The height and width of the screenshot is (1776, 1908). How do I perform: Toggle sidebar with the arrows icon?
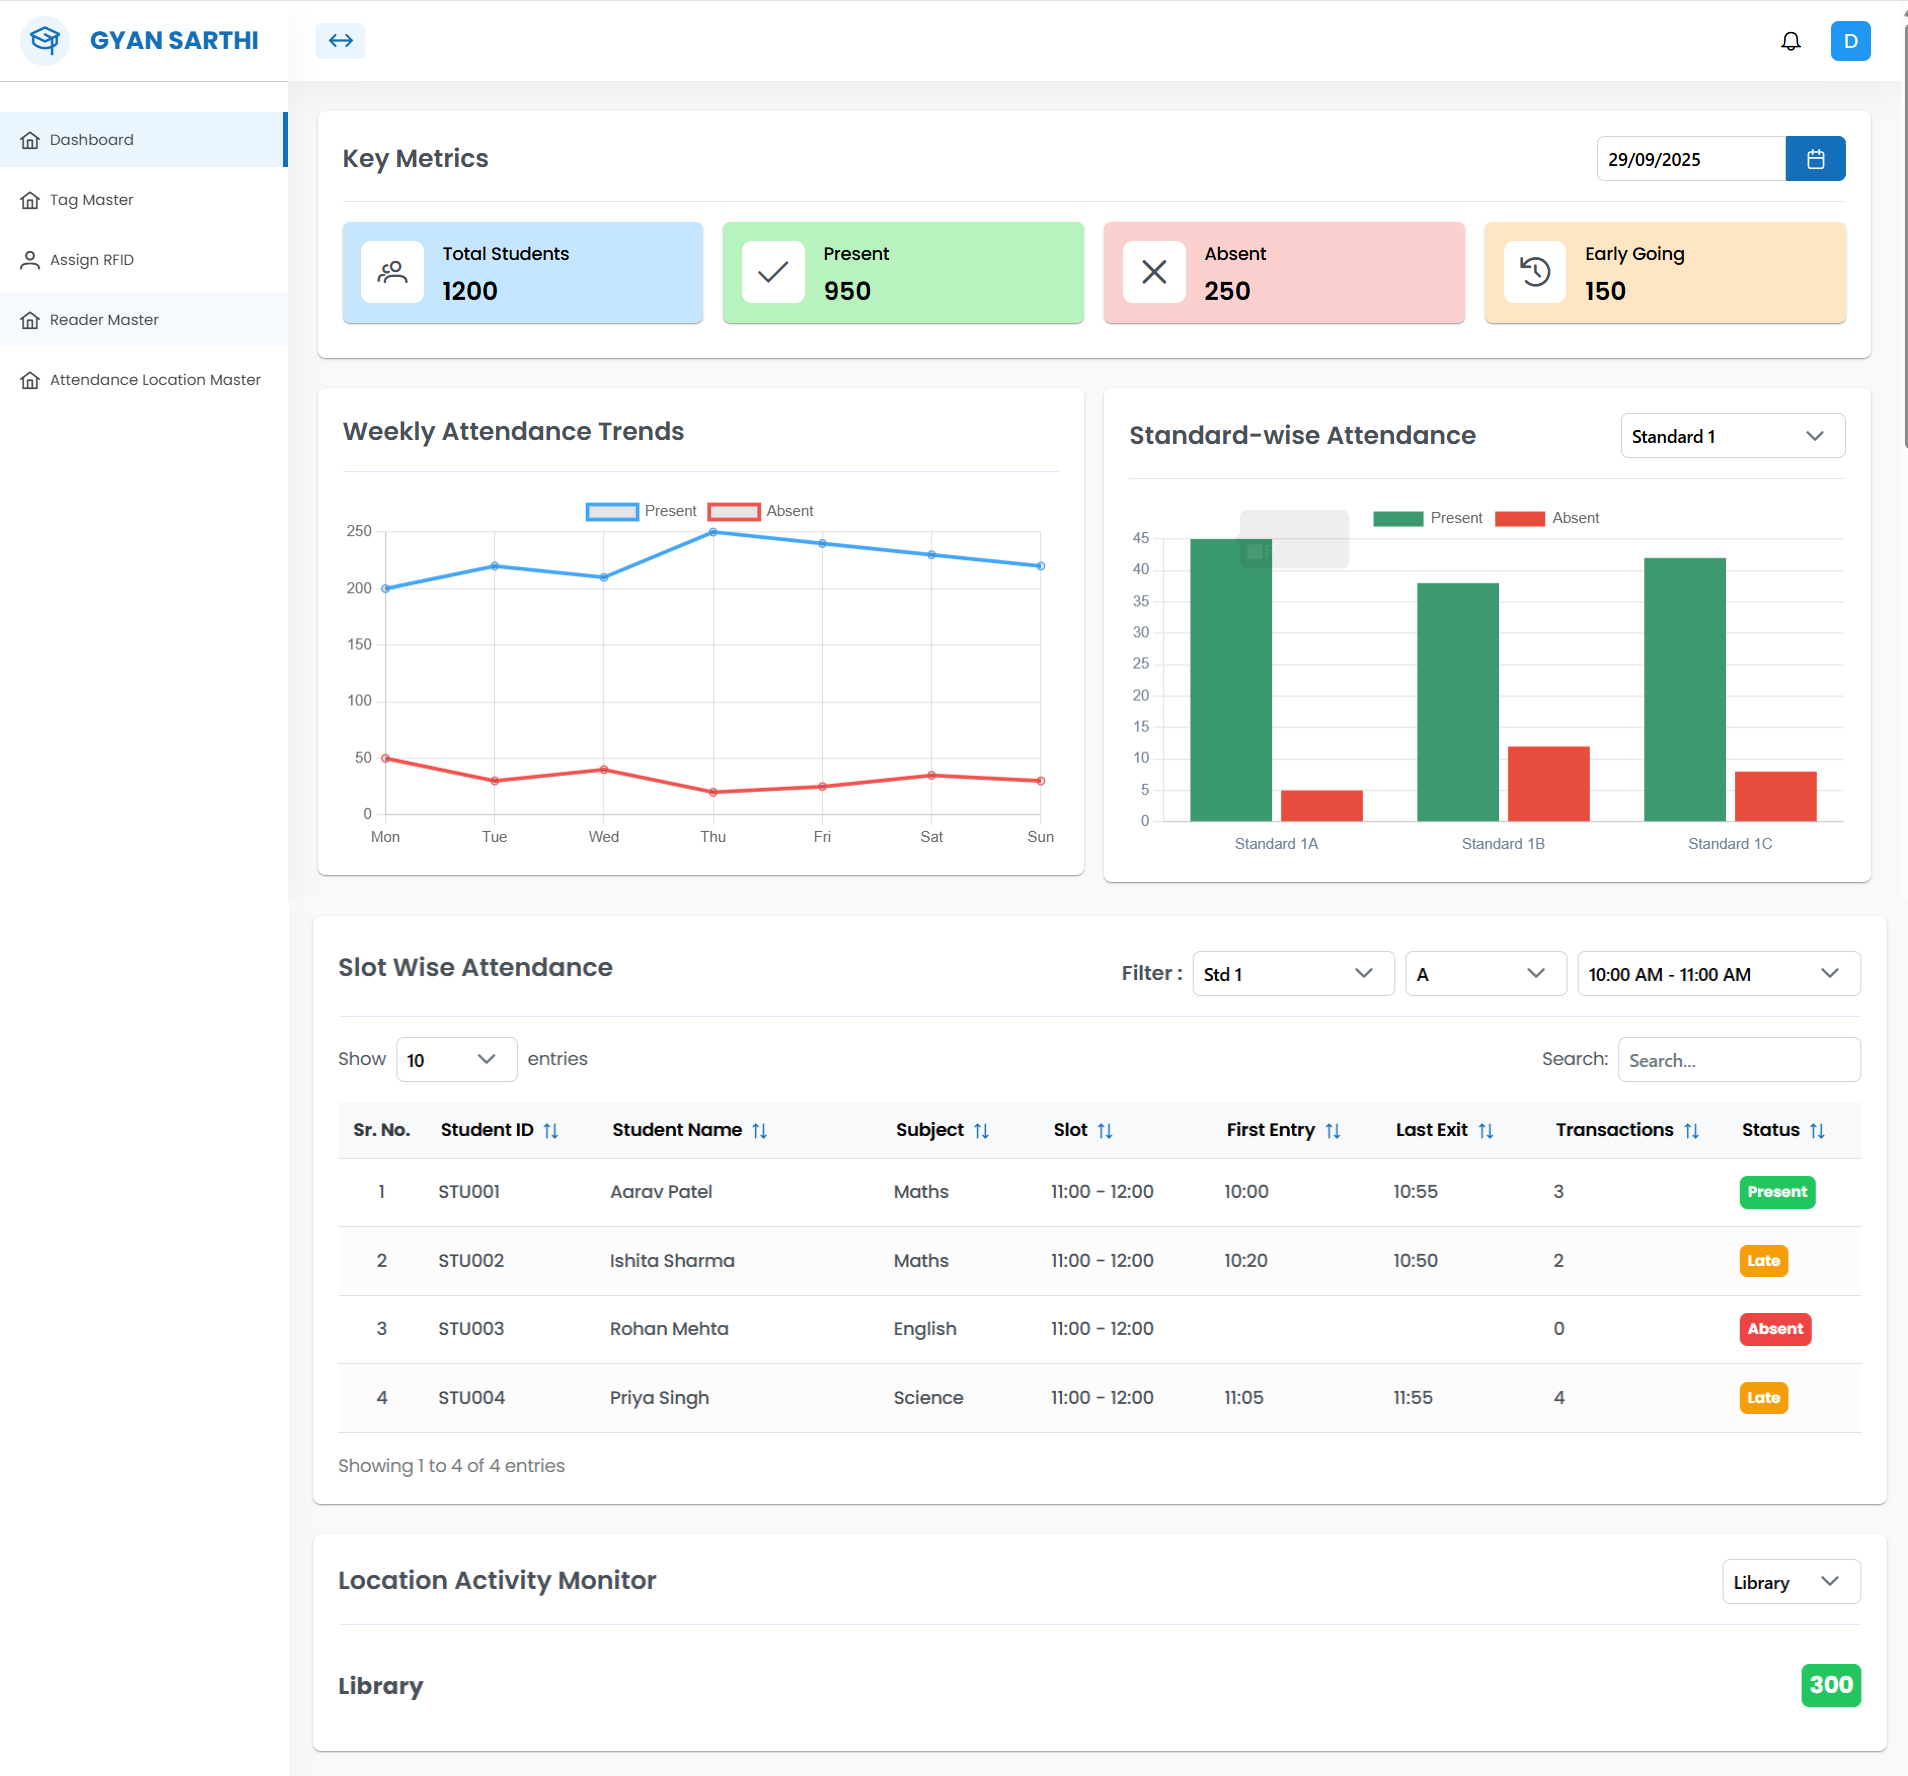[x=340, y=41]
